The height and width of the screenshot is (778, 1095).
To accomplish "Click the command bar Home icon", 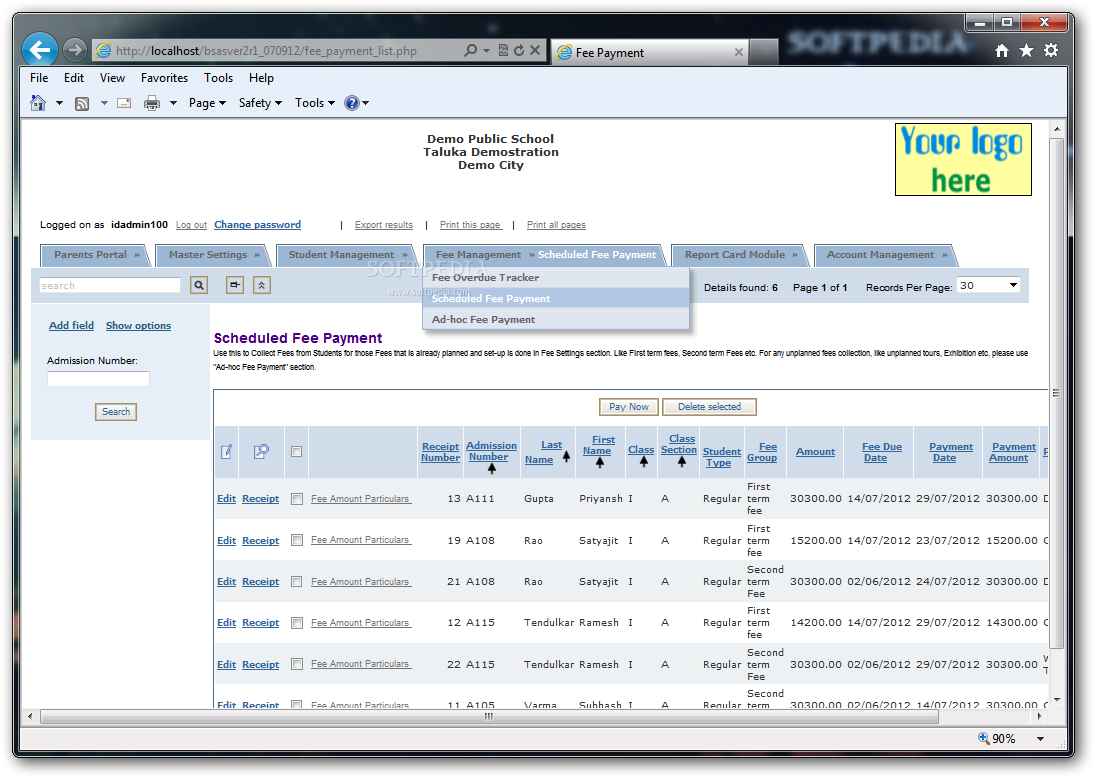I will (38, 103).
